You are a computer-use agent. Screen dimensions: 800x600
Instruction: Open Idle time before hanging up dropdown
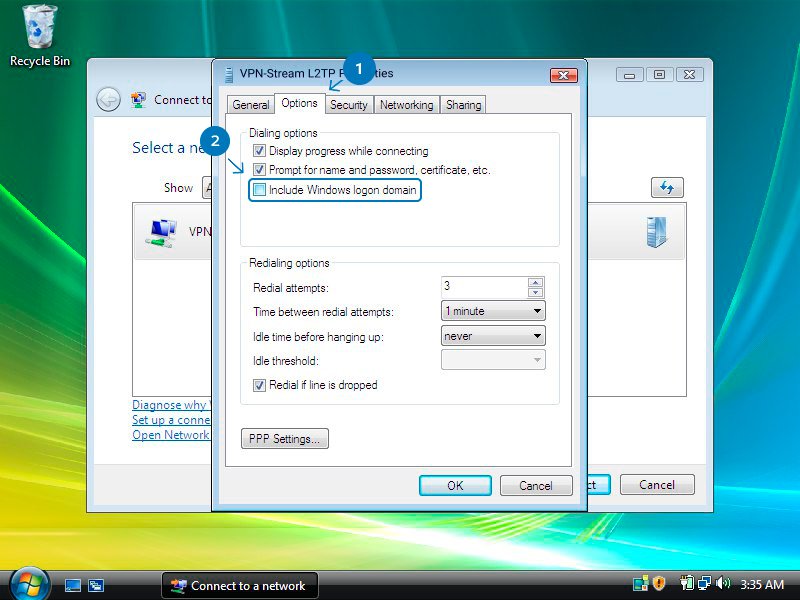click(x=493, y=336)
